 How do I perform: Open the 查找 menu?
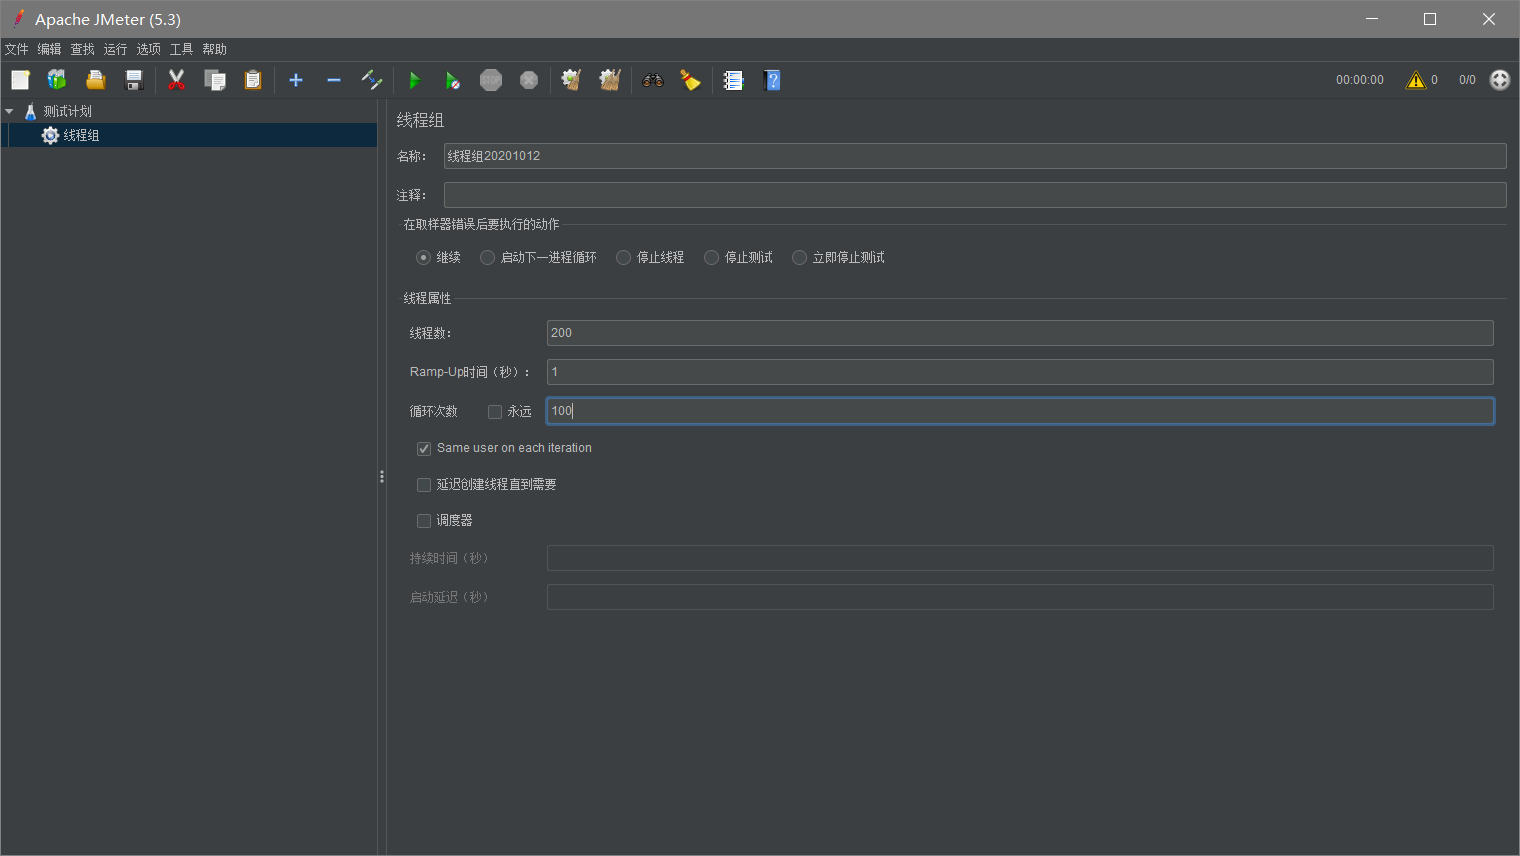click(82, 49)
